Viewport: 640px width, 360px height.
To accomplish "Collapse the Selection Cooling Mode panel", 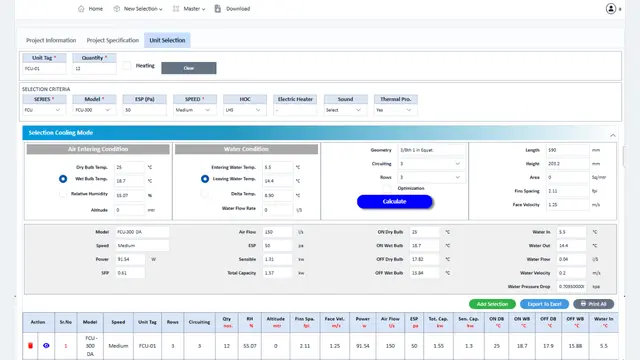I will (613, 135).
